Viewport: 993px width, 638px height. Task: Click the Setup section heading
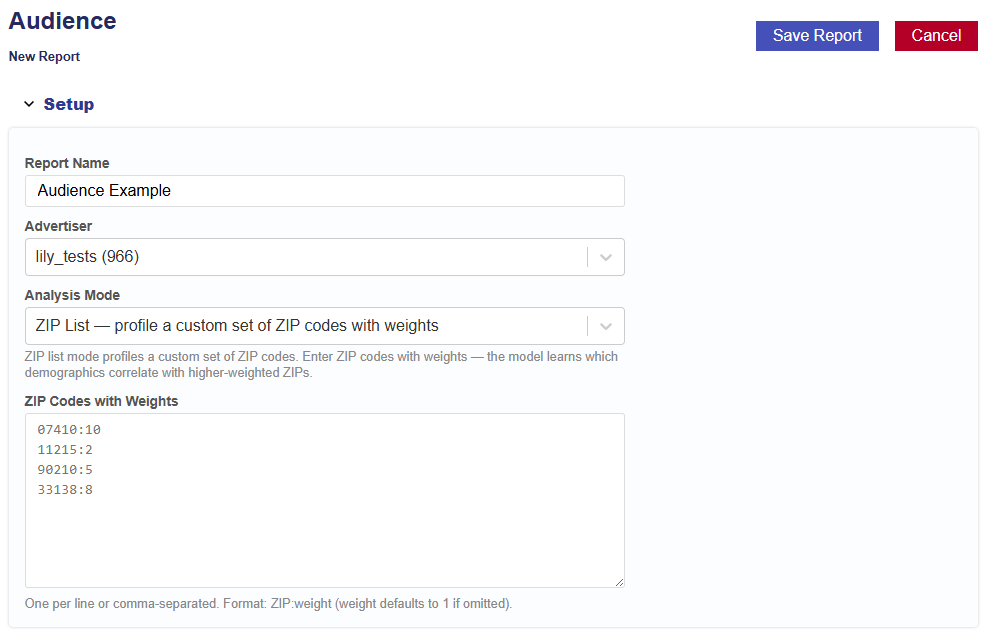pos(69,104)
